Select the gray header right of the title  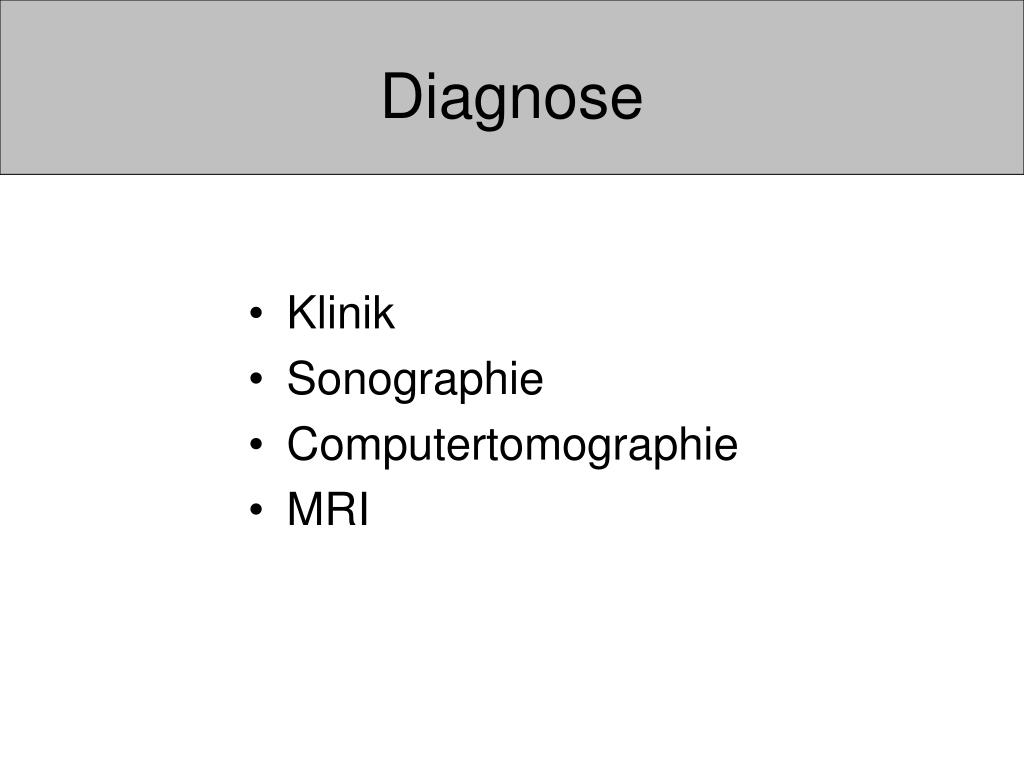pos(833,88)
